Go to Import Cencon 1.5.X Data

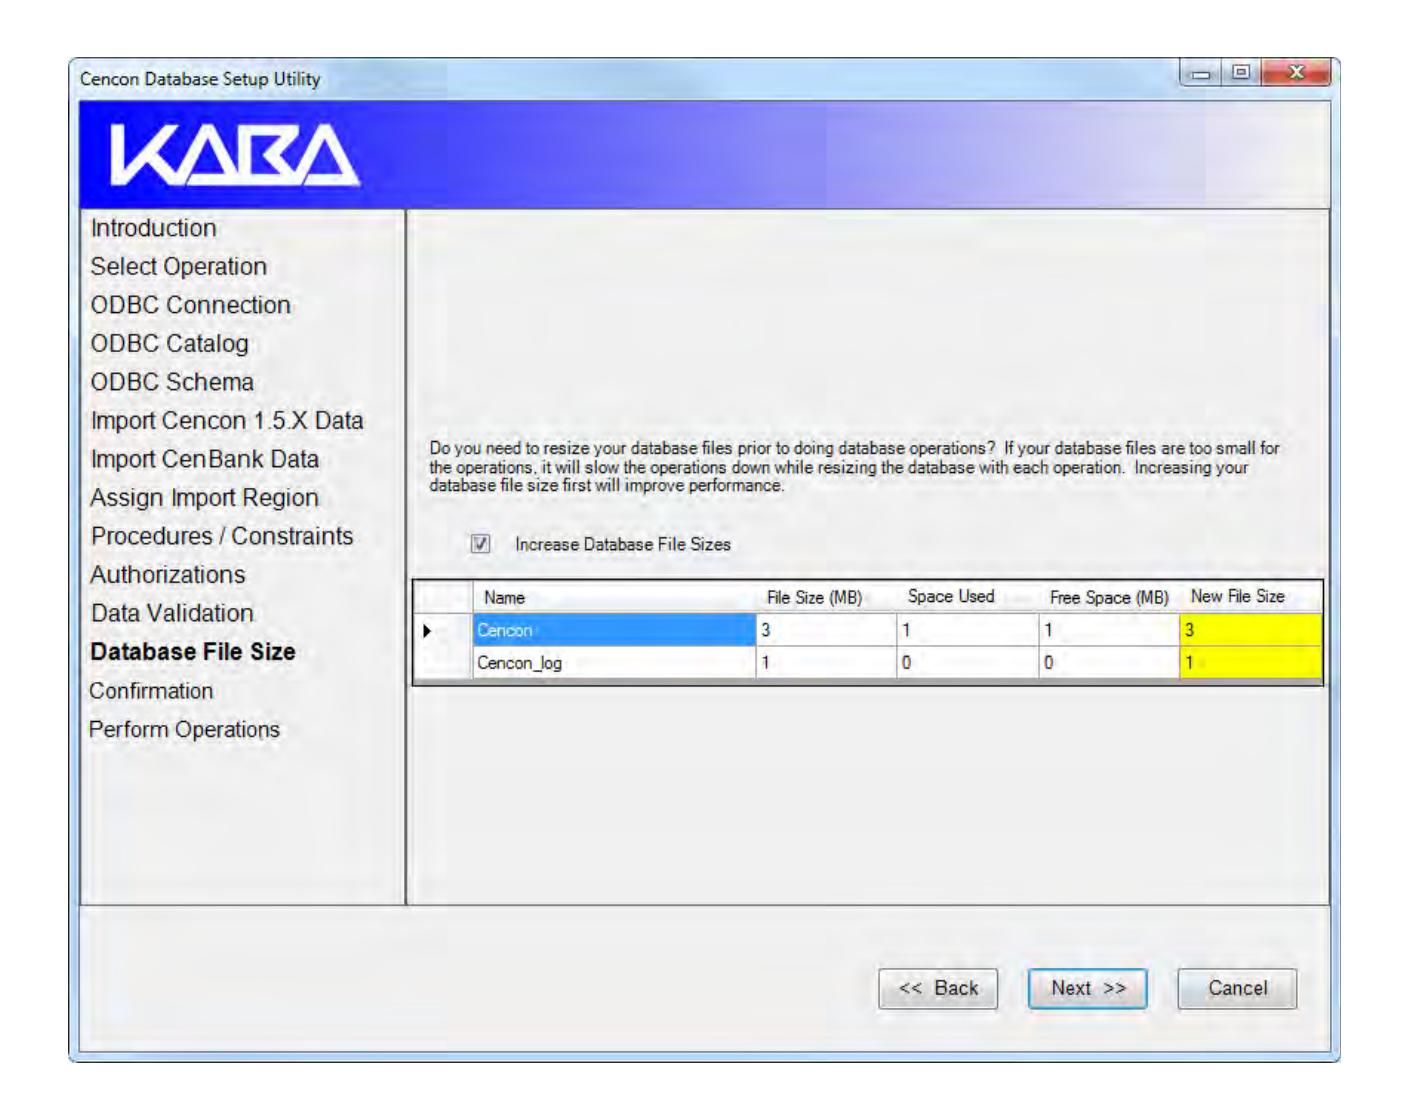227,421
